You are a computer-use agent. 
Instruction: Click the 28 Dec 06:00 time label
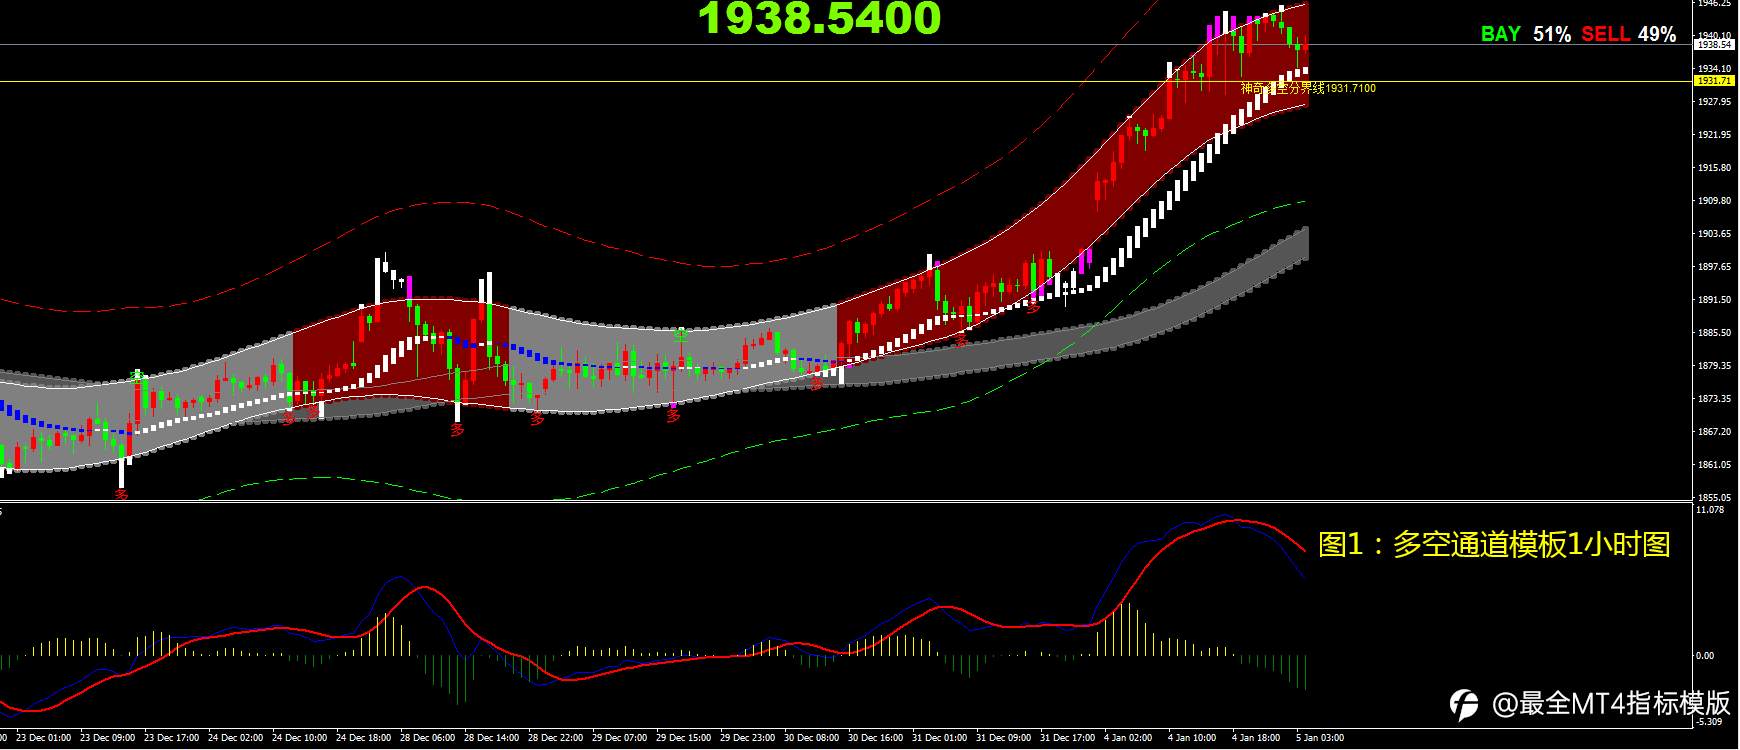pos(428,738)
